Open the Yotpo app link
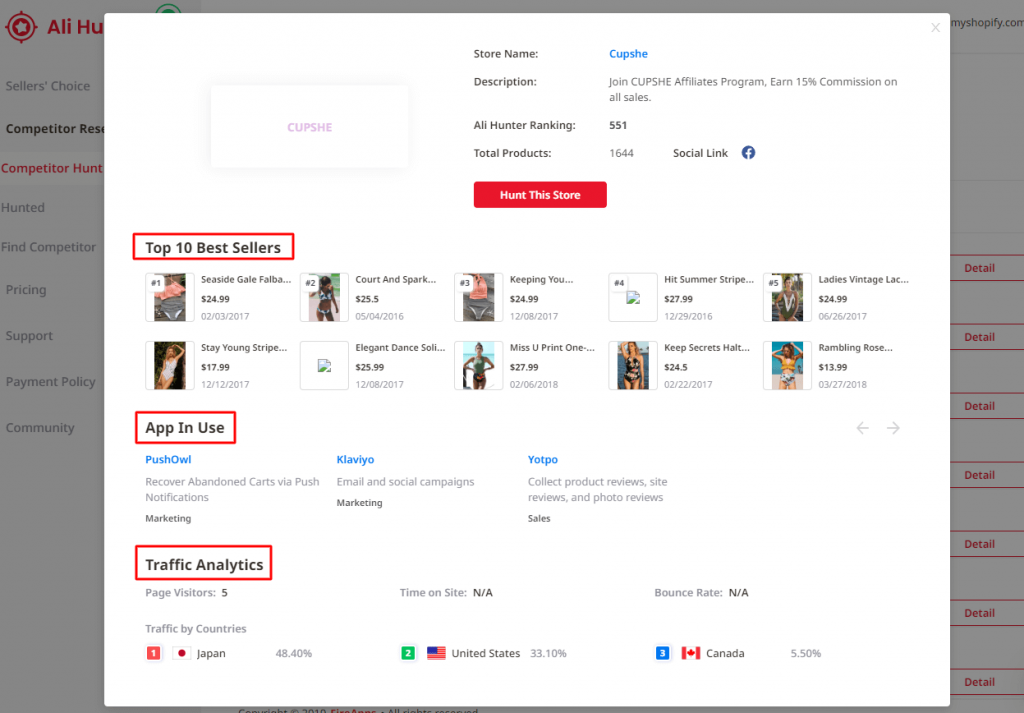Image resolution: width=1024 pixels, height=713 pixels. [543, 460]
